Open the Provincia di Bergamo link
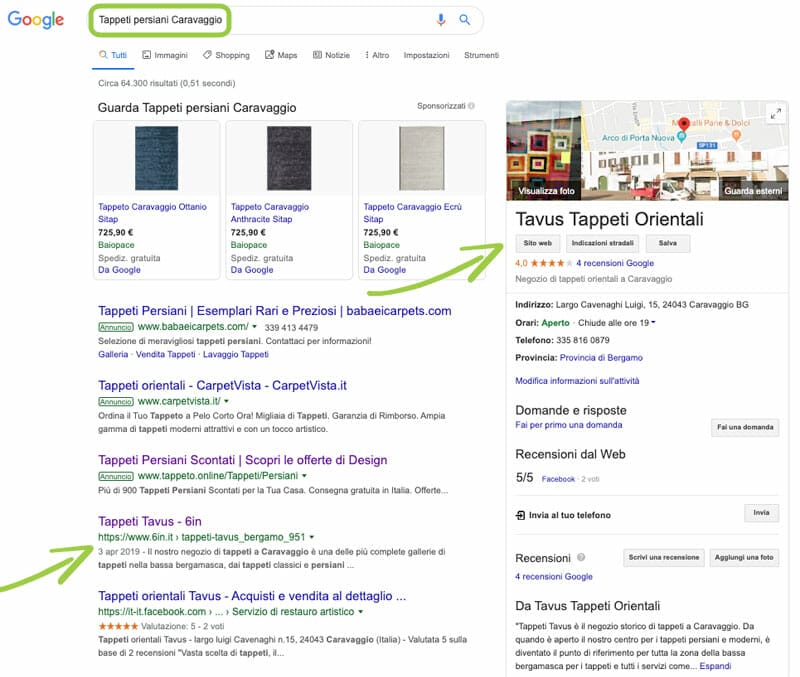Image resolution: width=800 pixels, height=677 pixels. pyautogui.click(x=601, y=358)
